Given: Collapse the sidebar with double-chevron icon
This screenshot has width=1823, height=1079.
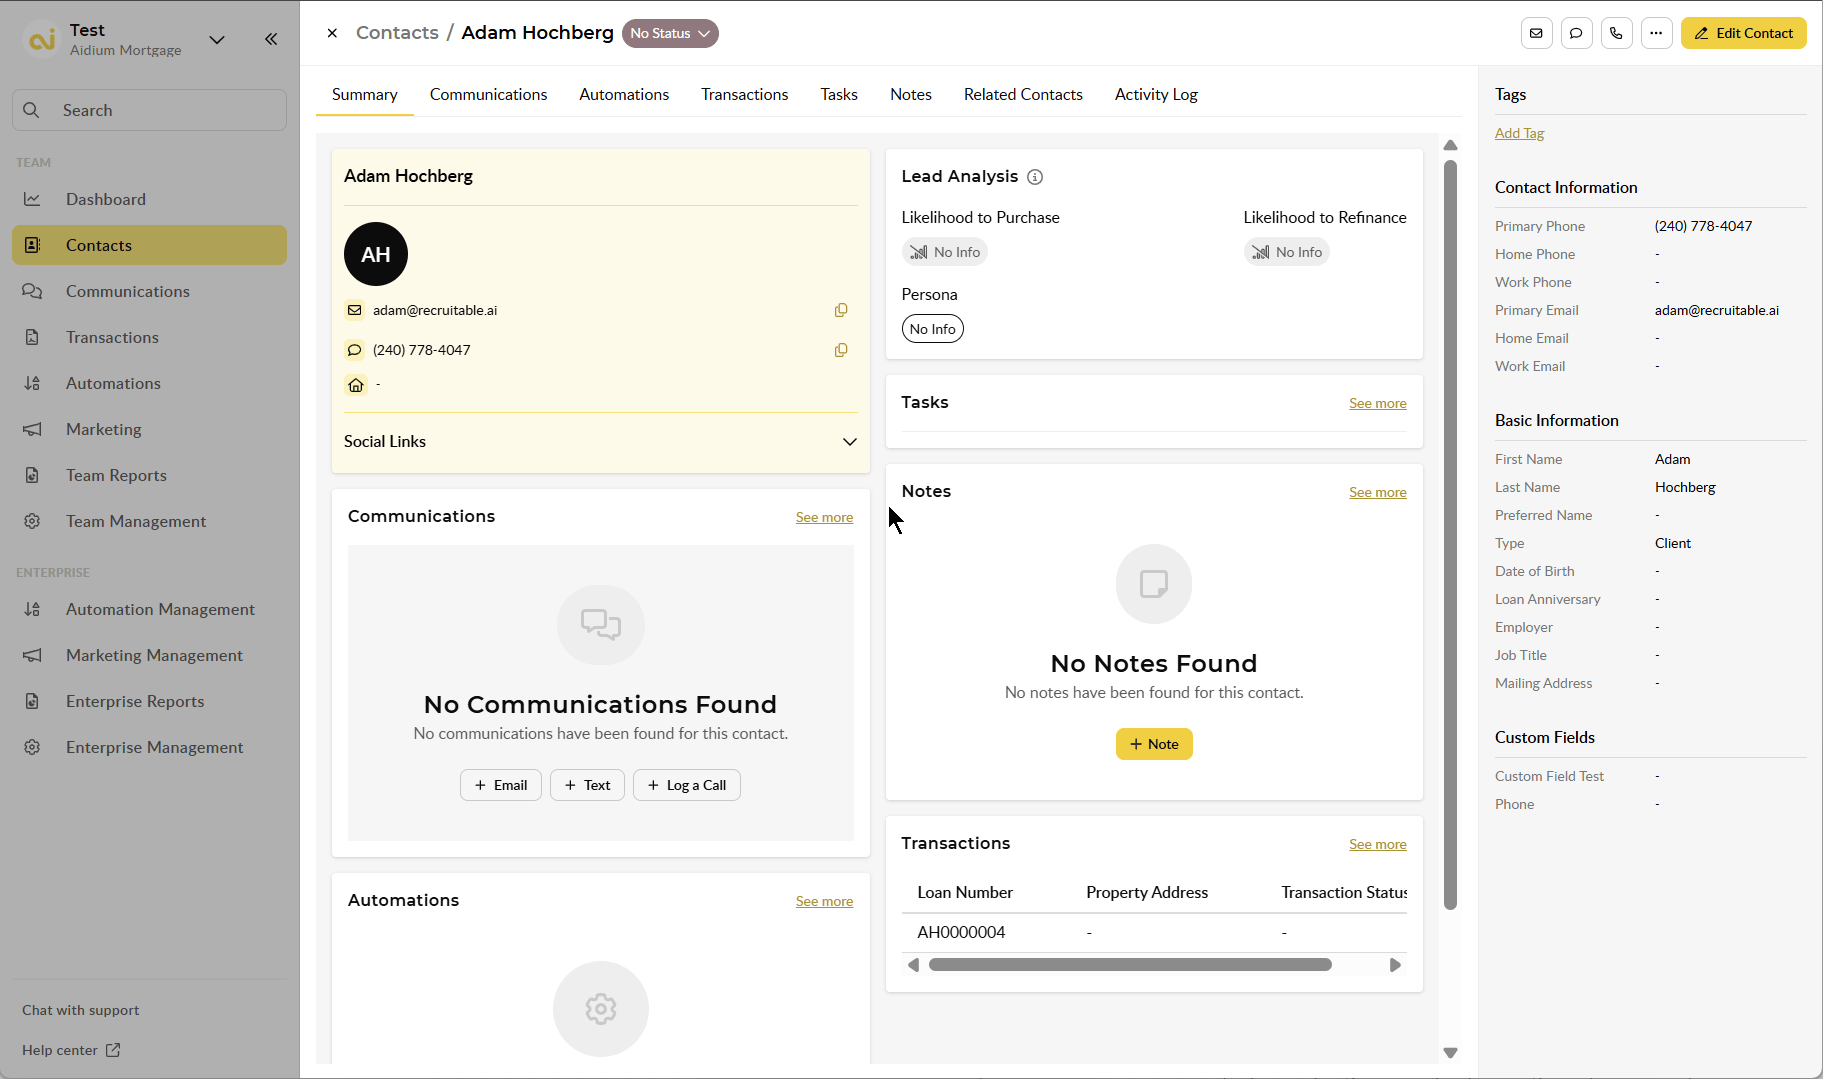Looking at the screenshot, I should 271,39.
